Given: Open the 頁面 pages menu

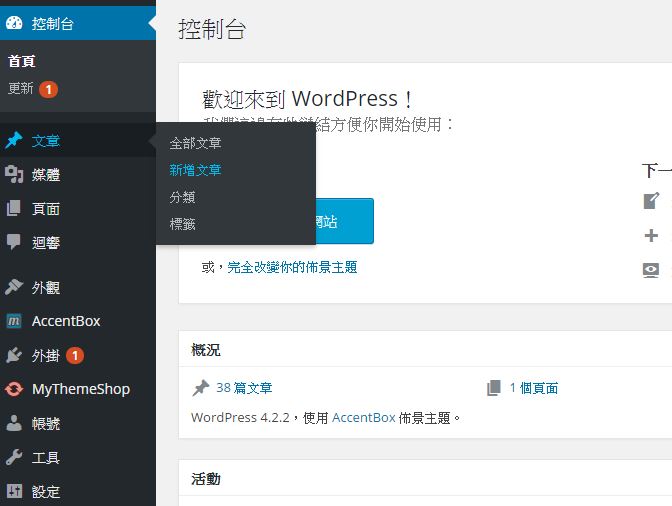Looking at the screenshot, I should tap(78, 208).
